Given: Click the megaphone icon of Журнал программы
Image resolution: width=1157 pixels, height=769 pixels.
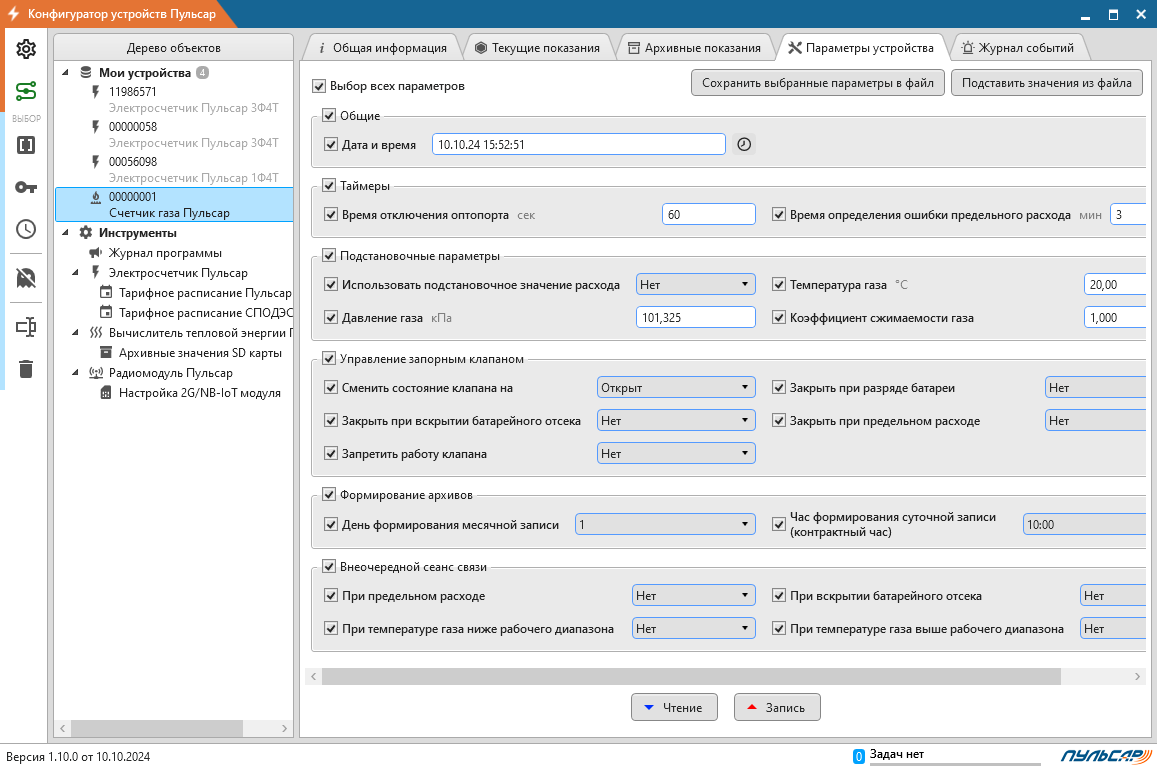Looking at the screenshot, I should click(x=95, y=252).
